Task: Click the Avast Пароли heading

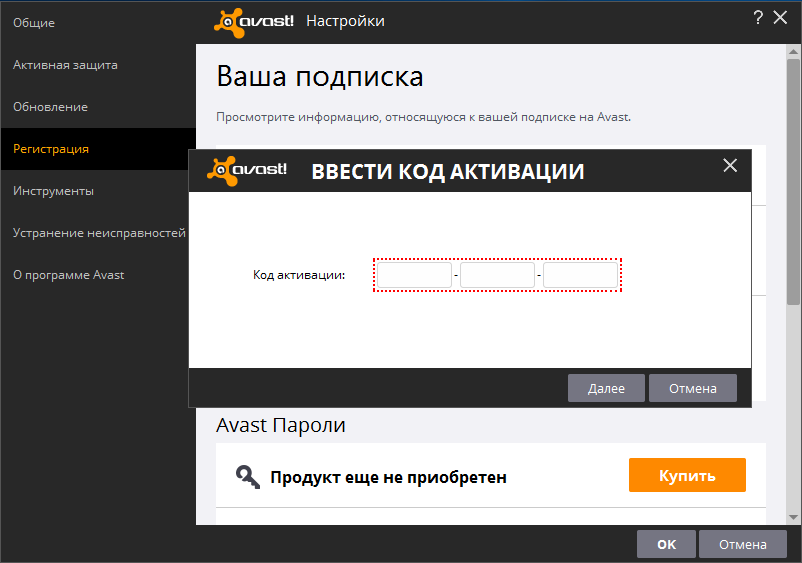Action: (x=281, y=425)
